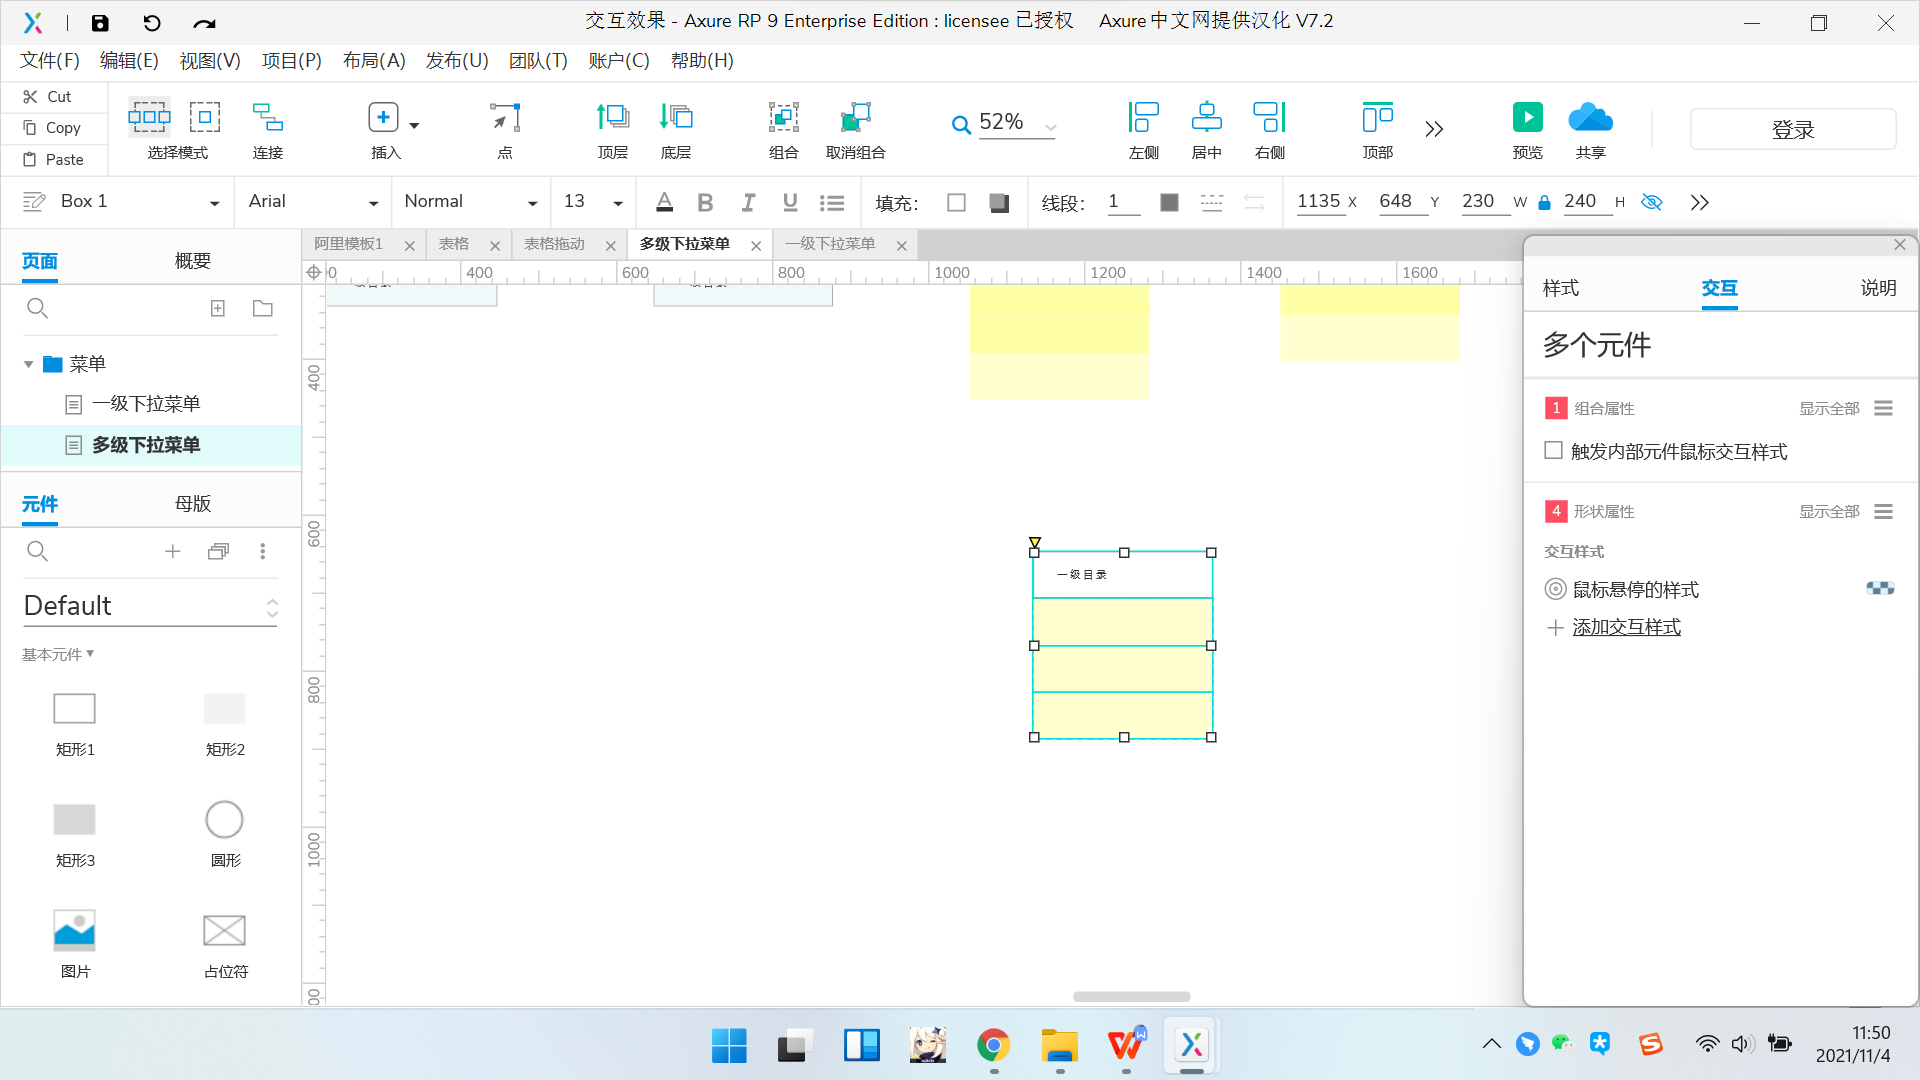Click the Ungroup (取消组合) icon
Image resolution: width=1920 pixels, height=1080 pixels.
click(x=855, y=118)
